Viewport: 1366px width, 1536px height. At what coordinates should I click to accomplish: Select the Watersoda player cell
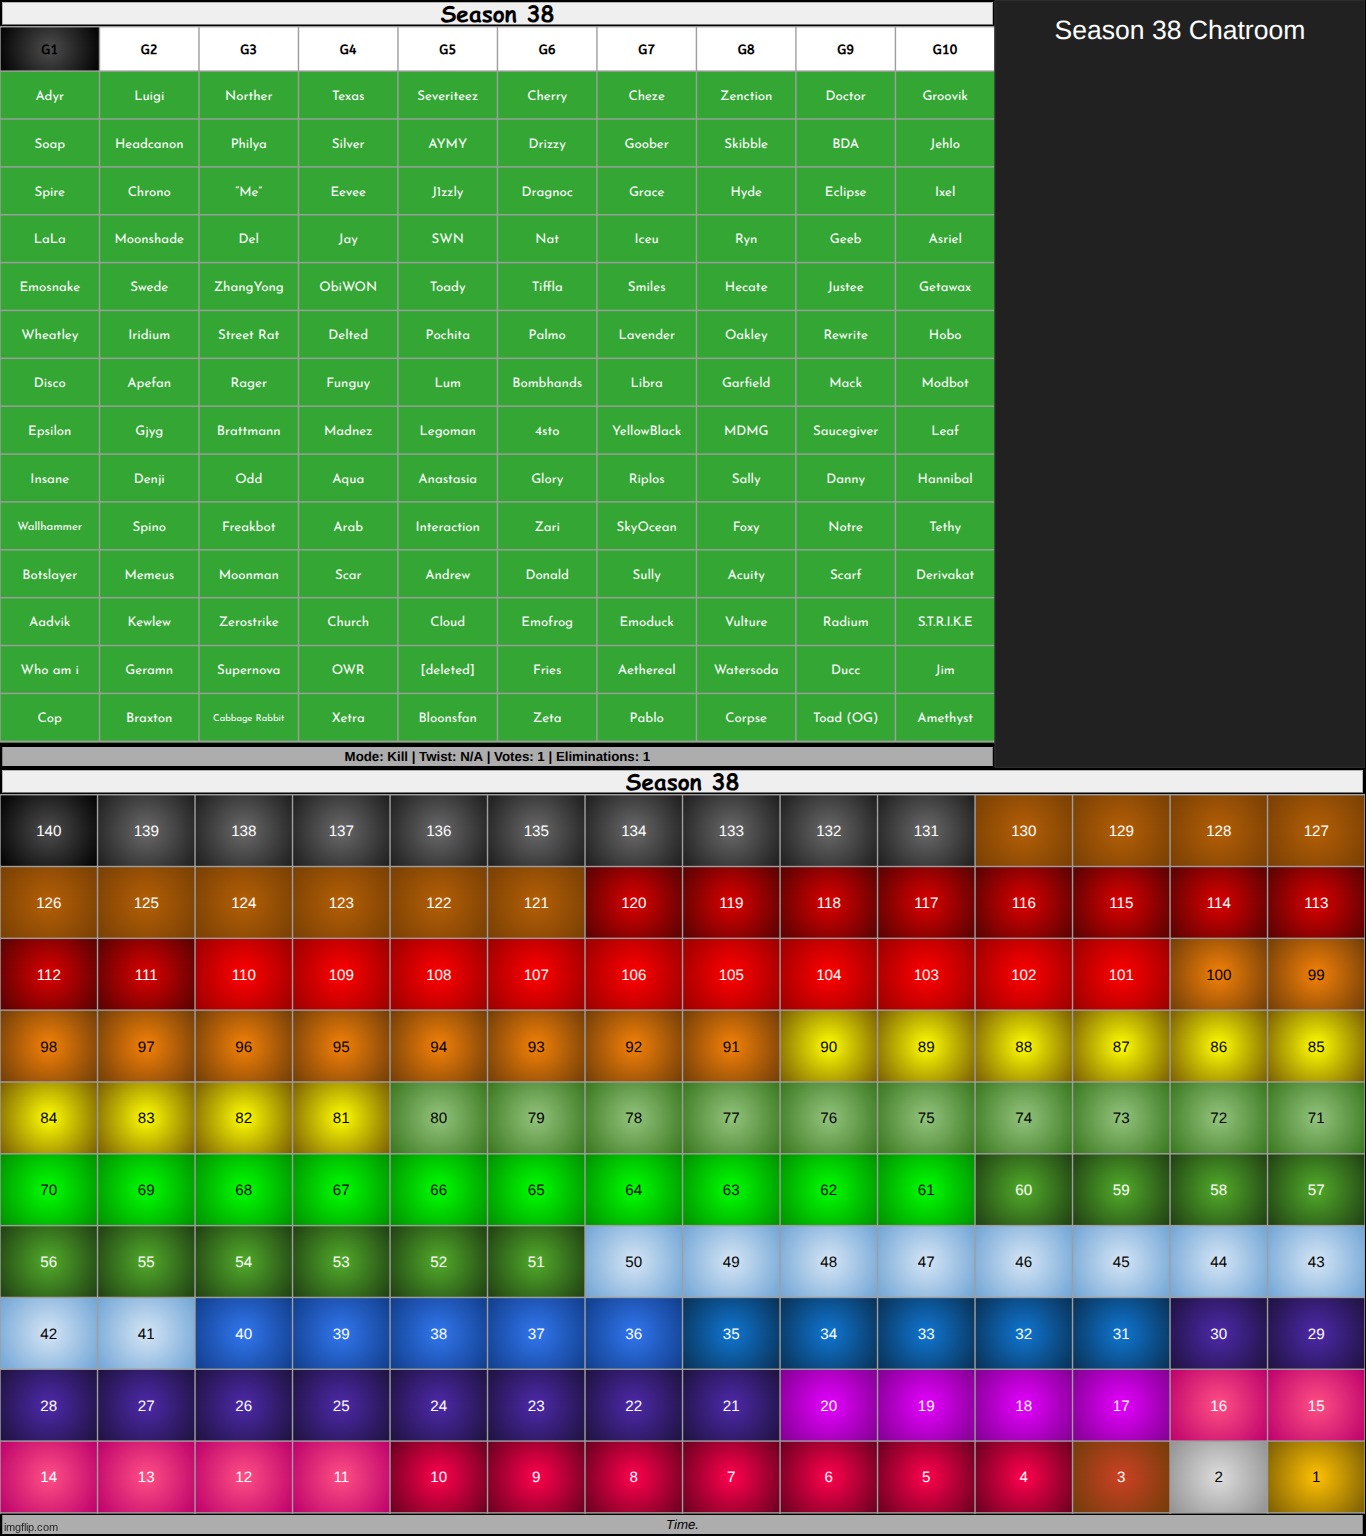point(746,670)
